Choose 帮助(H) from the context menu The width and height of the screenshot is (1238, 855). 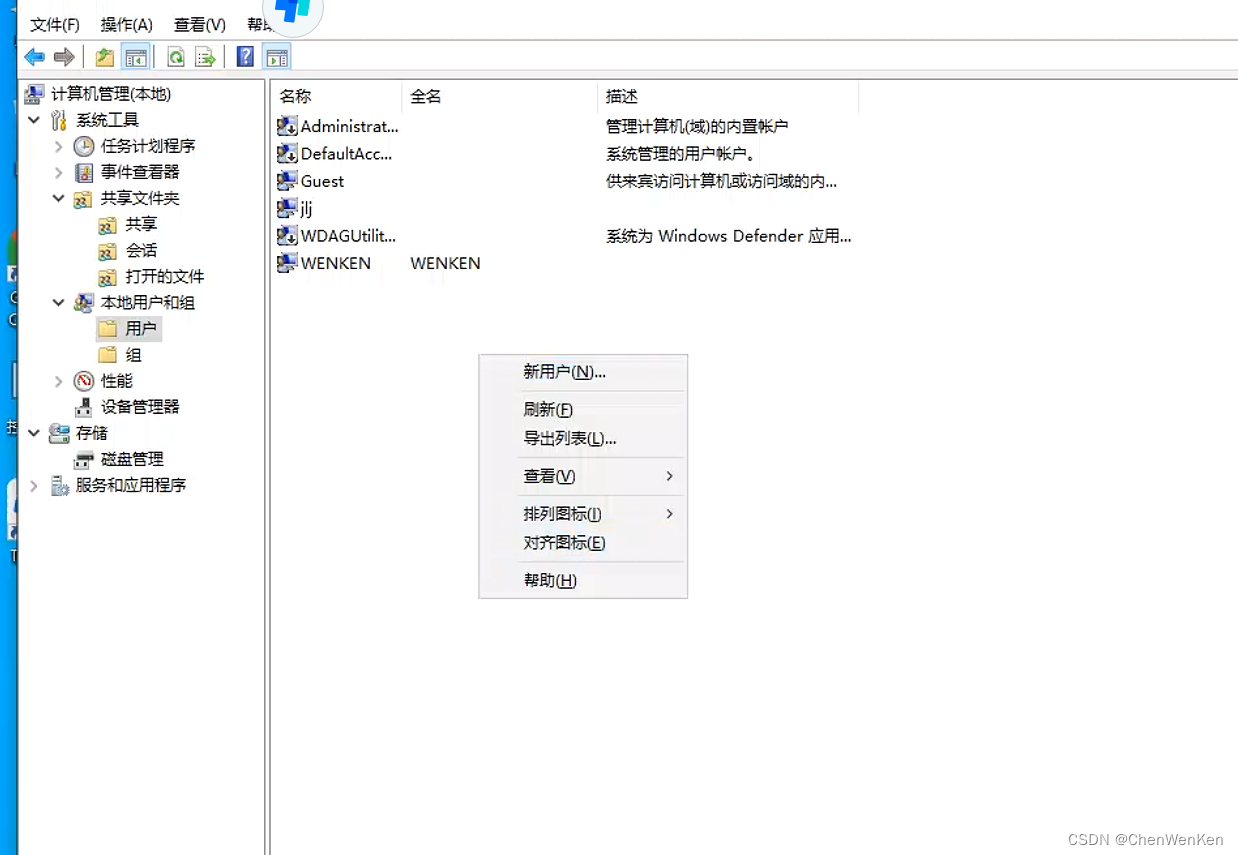point(583,581)
